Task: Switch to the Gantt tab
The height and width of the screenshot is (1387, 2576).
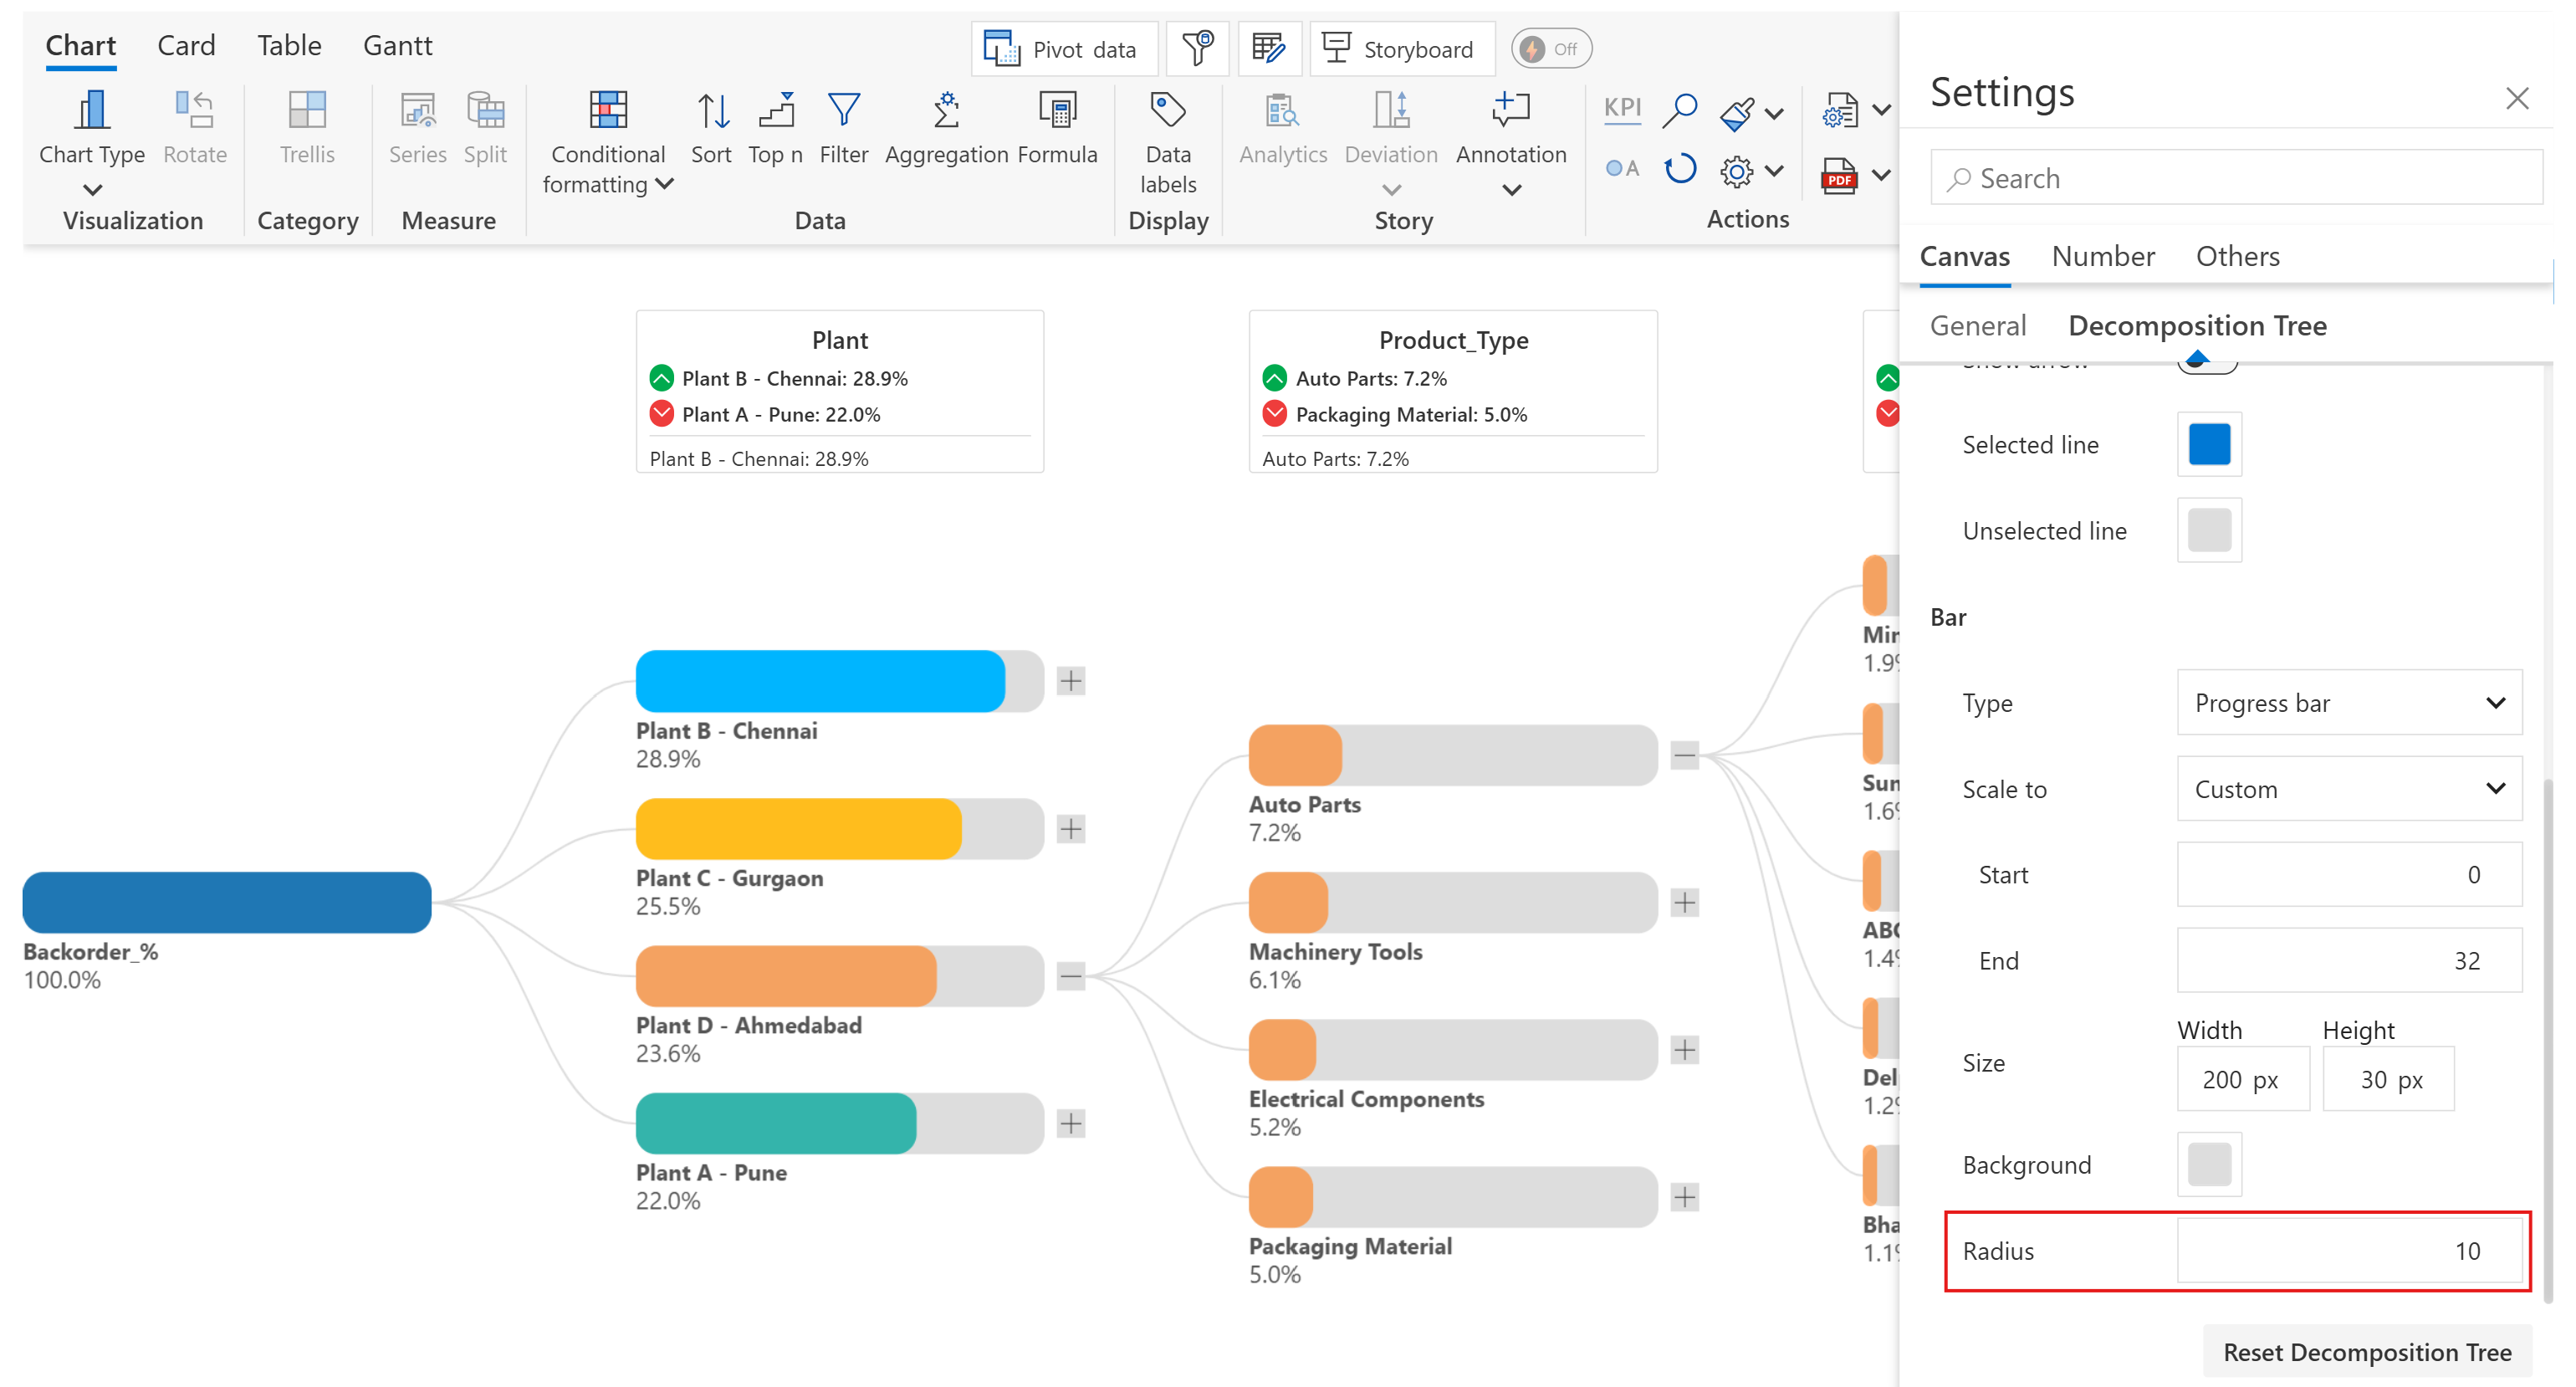Action: 397,46
